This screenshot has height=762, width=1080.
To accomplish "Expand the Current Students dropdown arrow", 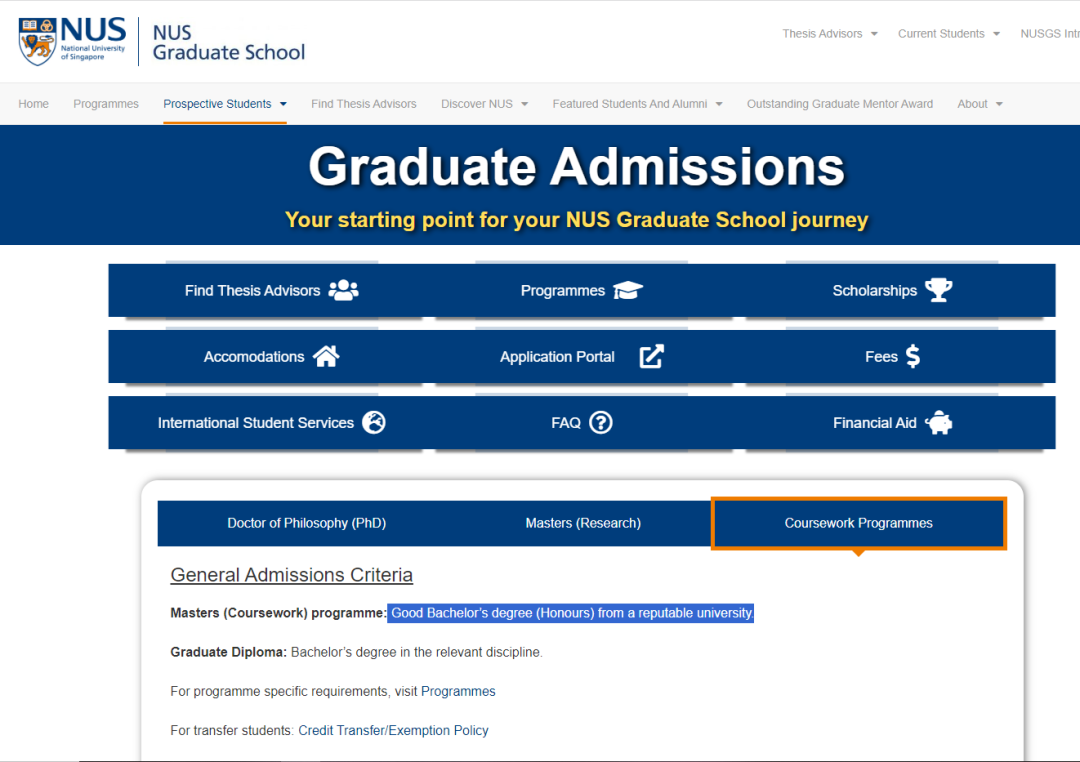I will point(996,34).
